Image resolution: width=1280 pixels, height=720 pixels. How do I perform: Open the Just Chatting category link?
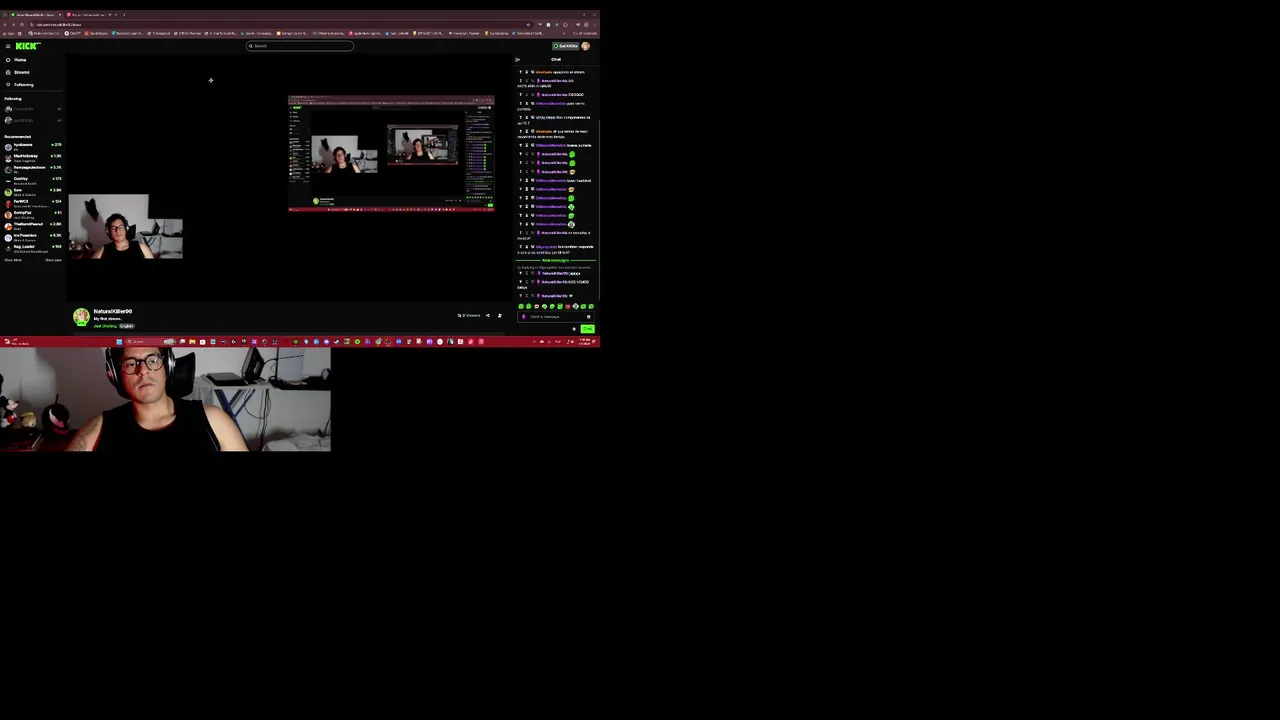coord(105,326)
